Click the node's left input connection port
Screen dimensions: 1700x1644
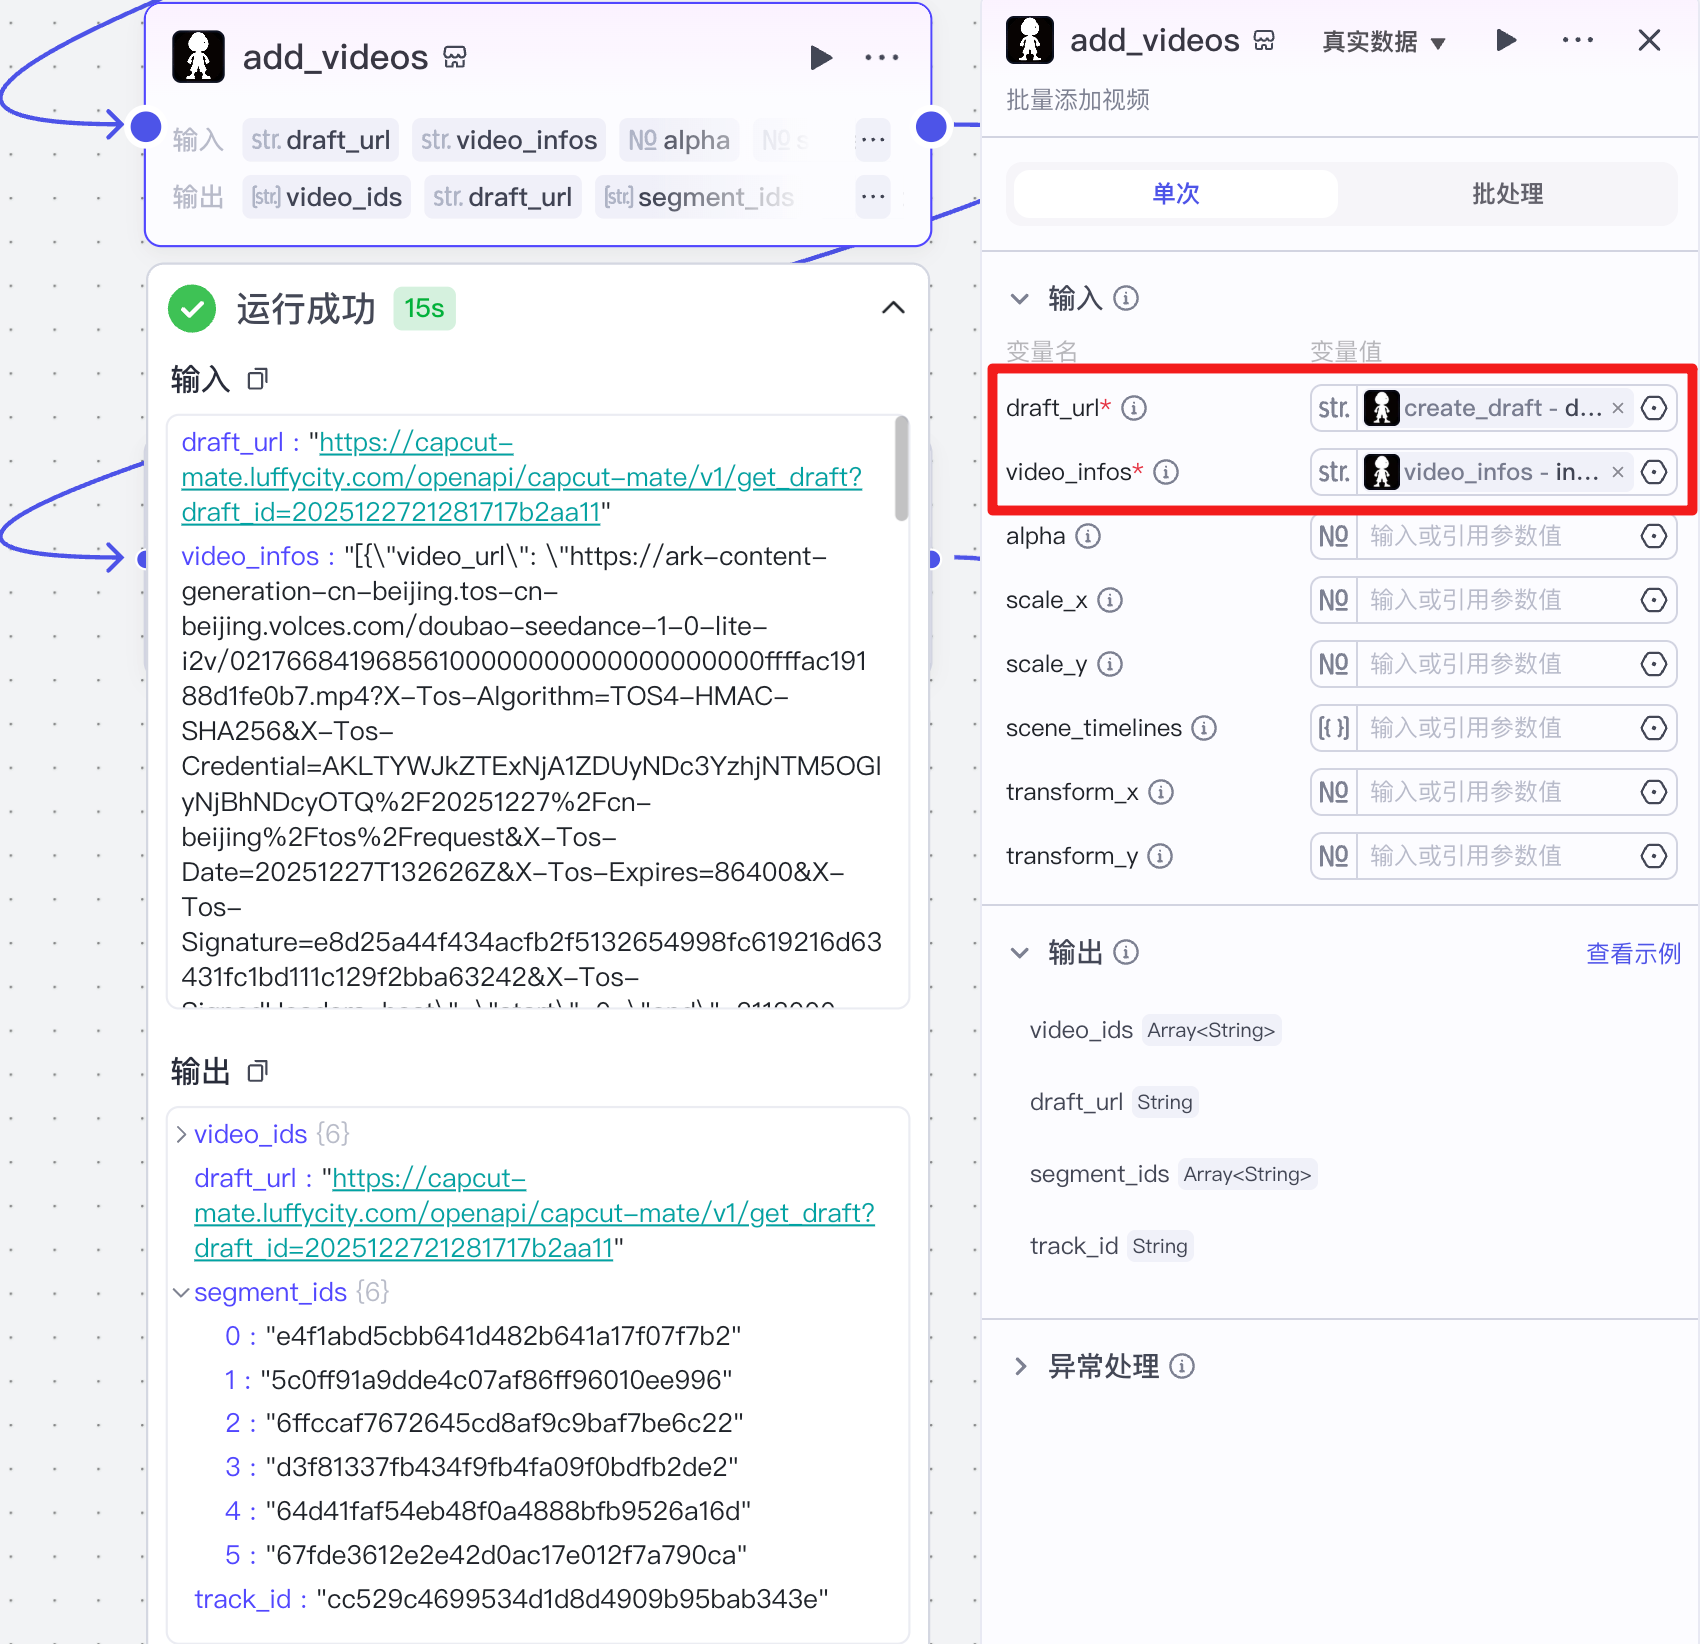click(x=146, y=126)
